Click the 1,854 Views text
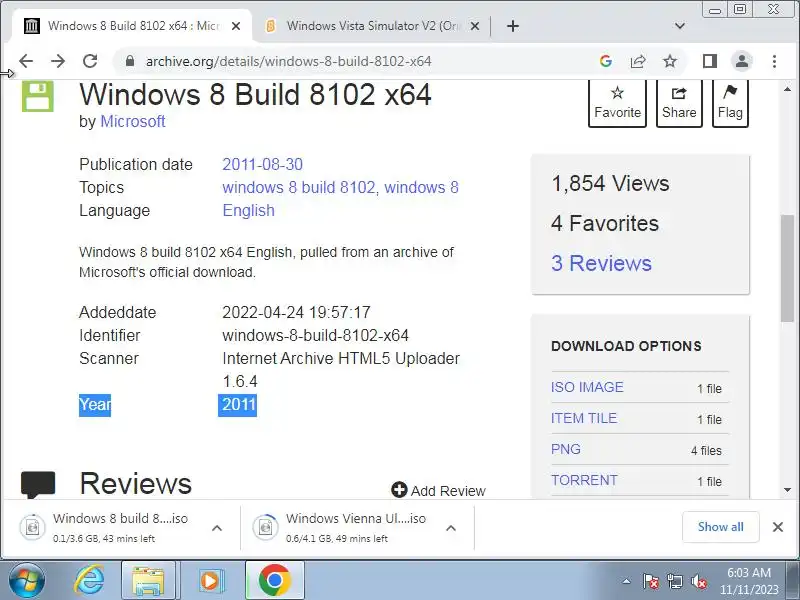 point(610,184)
